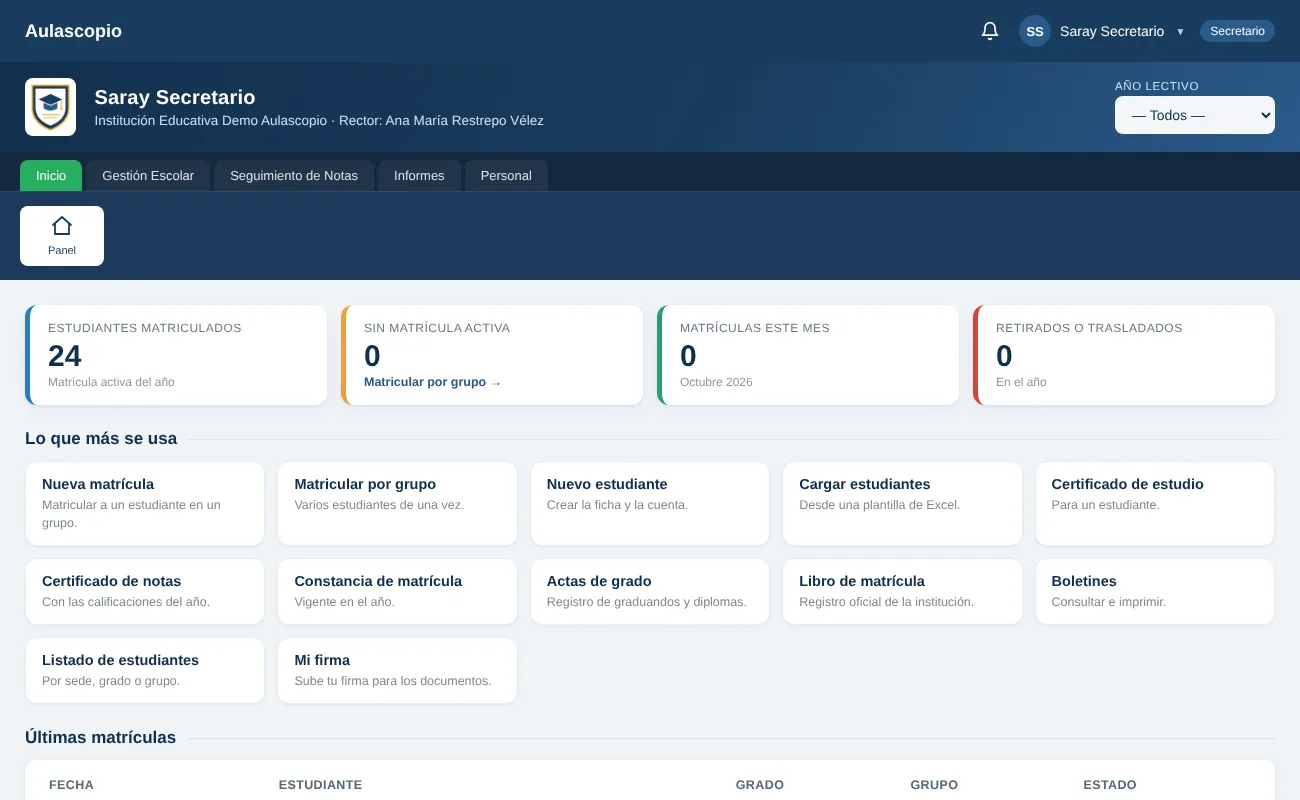Go to the Seguimiento de Notas tab
This screenshot has height=800, width=1300.
click(294, 175)
